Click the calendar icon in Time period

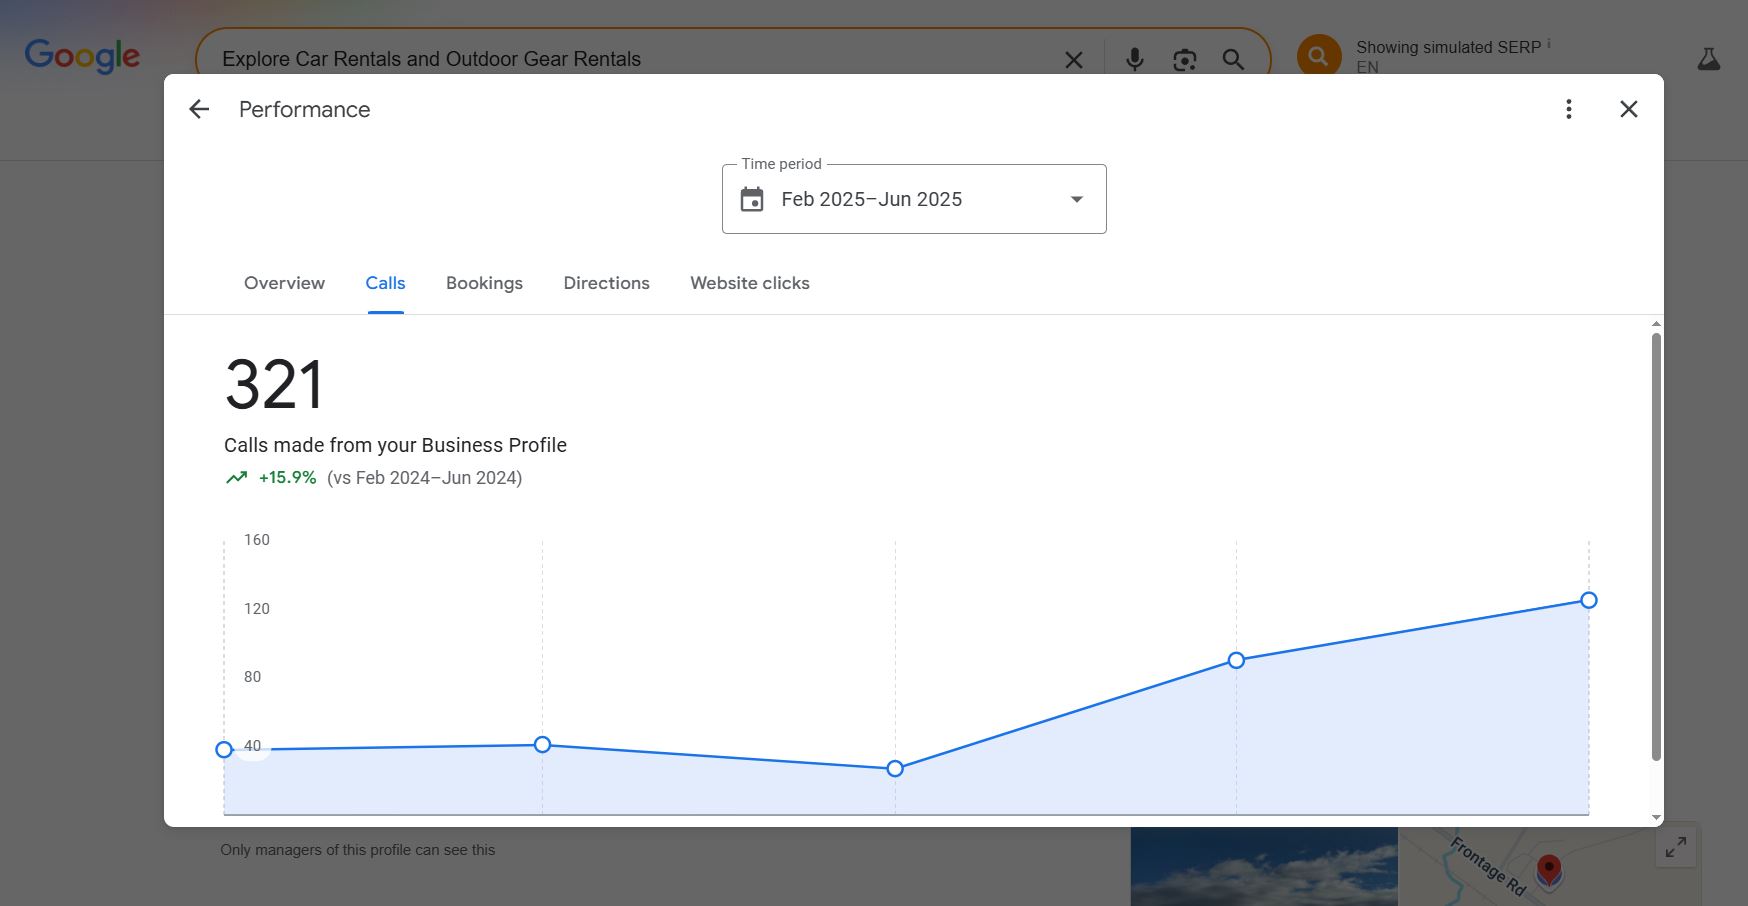752,199
